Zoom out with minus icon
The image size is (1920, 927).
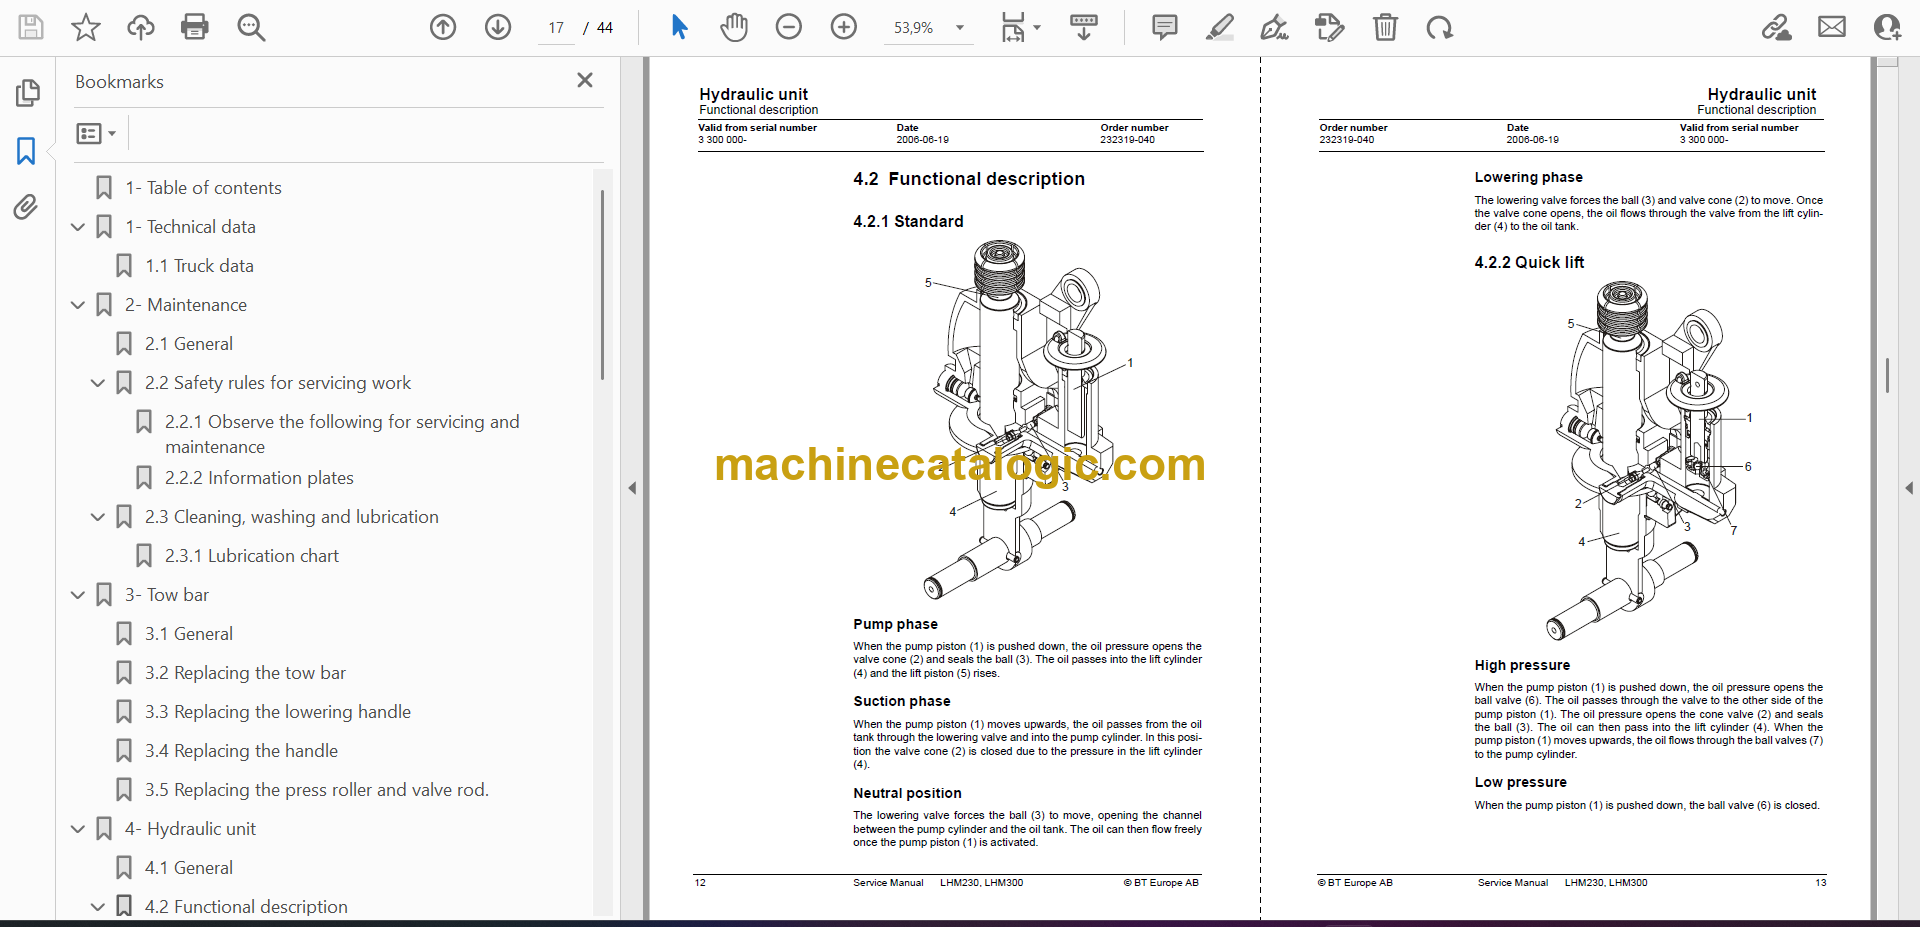(x=789, y=27)
